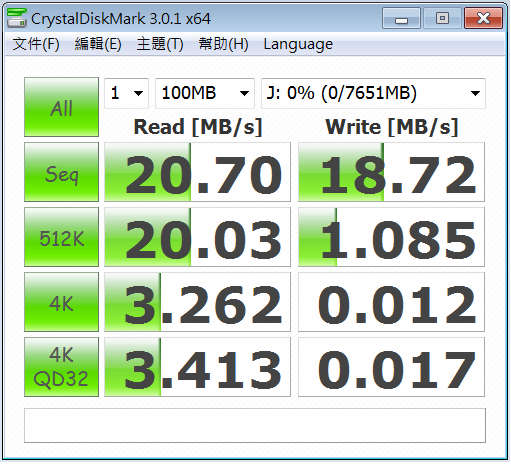
Task: Open the test count dropdown showing 1
Action: 126,93
